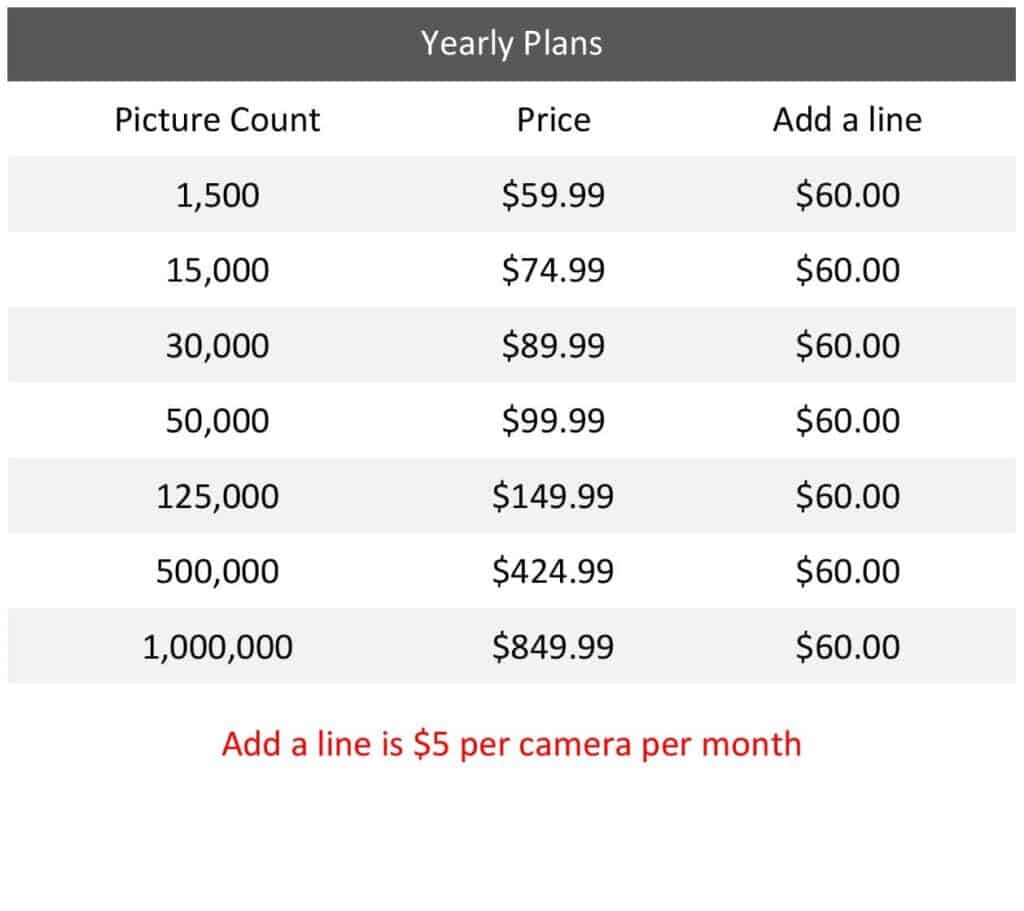
Task: Select the Picture Count column header
Action: (x=217, y=120)
